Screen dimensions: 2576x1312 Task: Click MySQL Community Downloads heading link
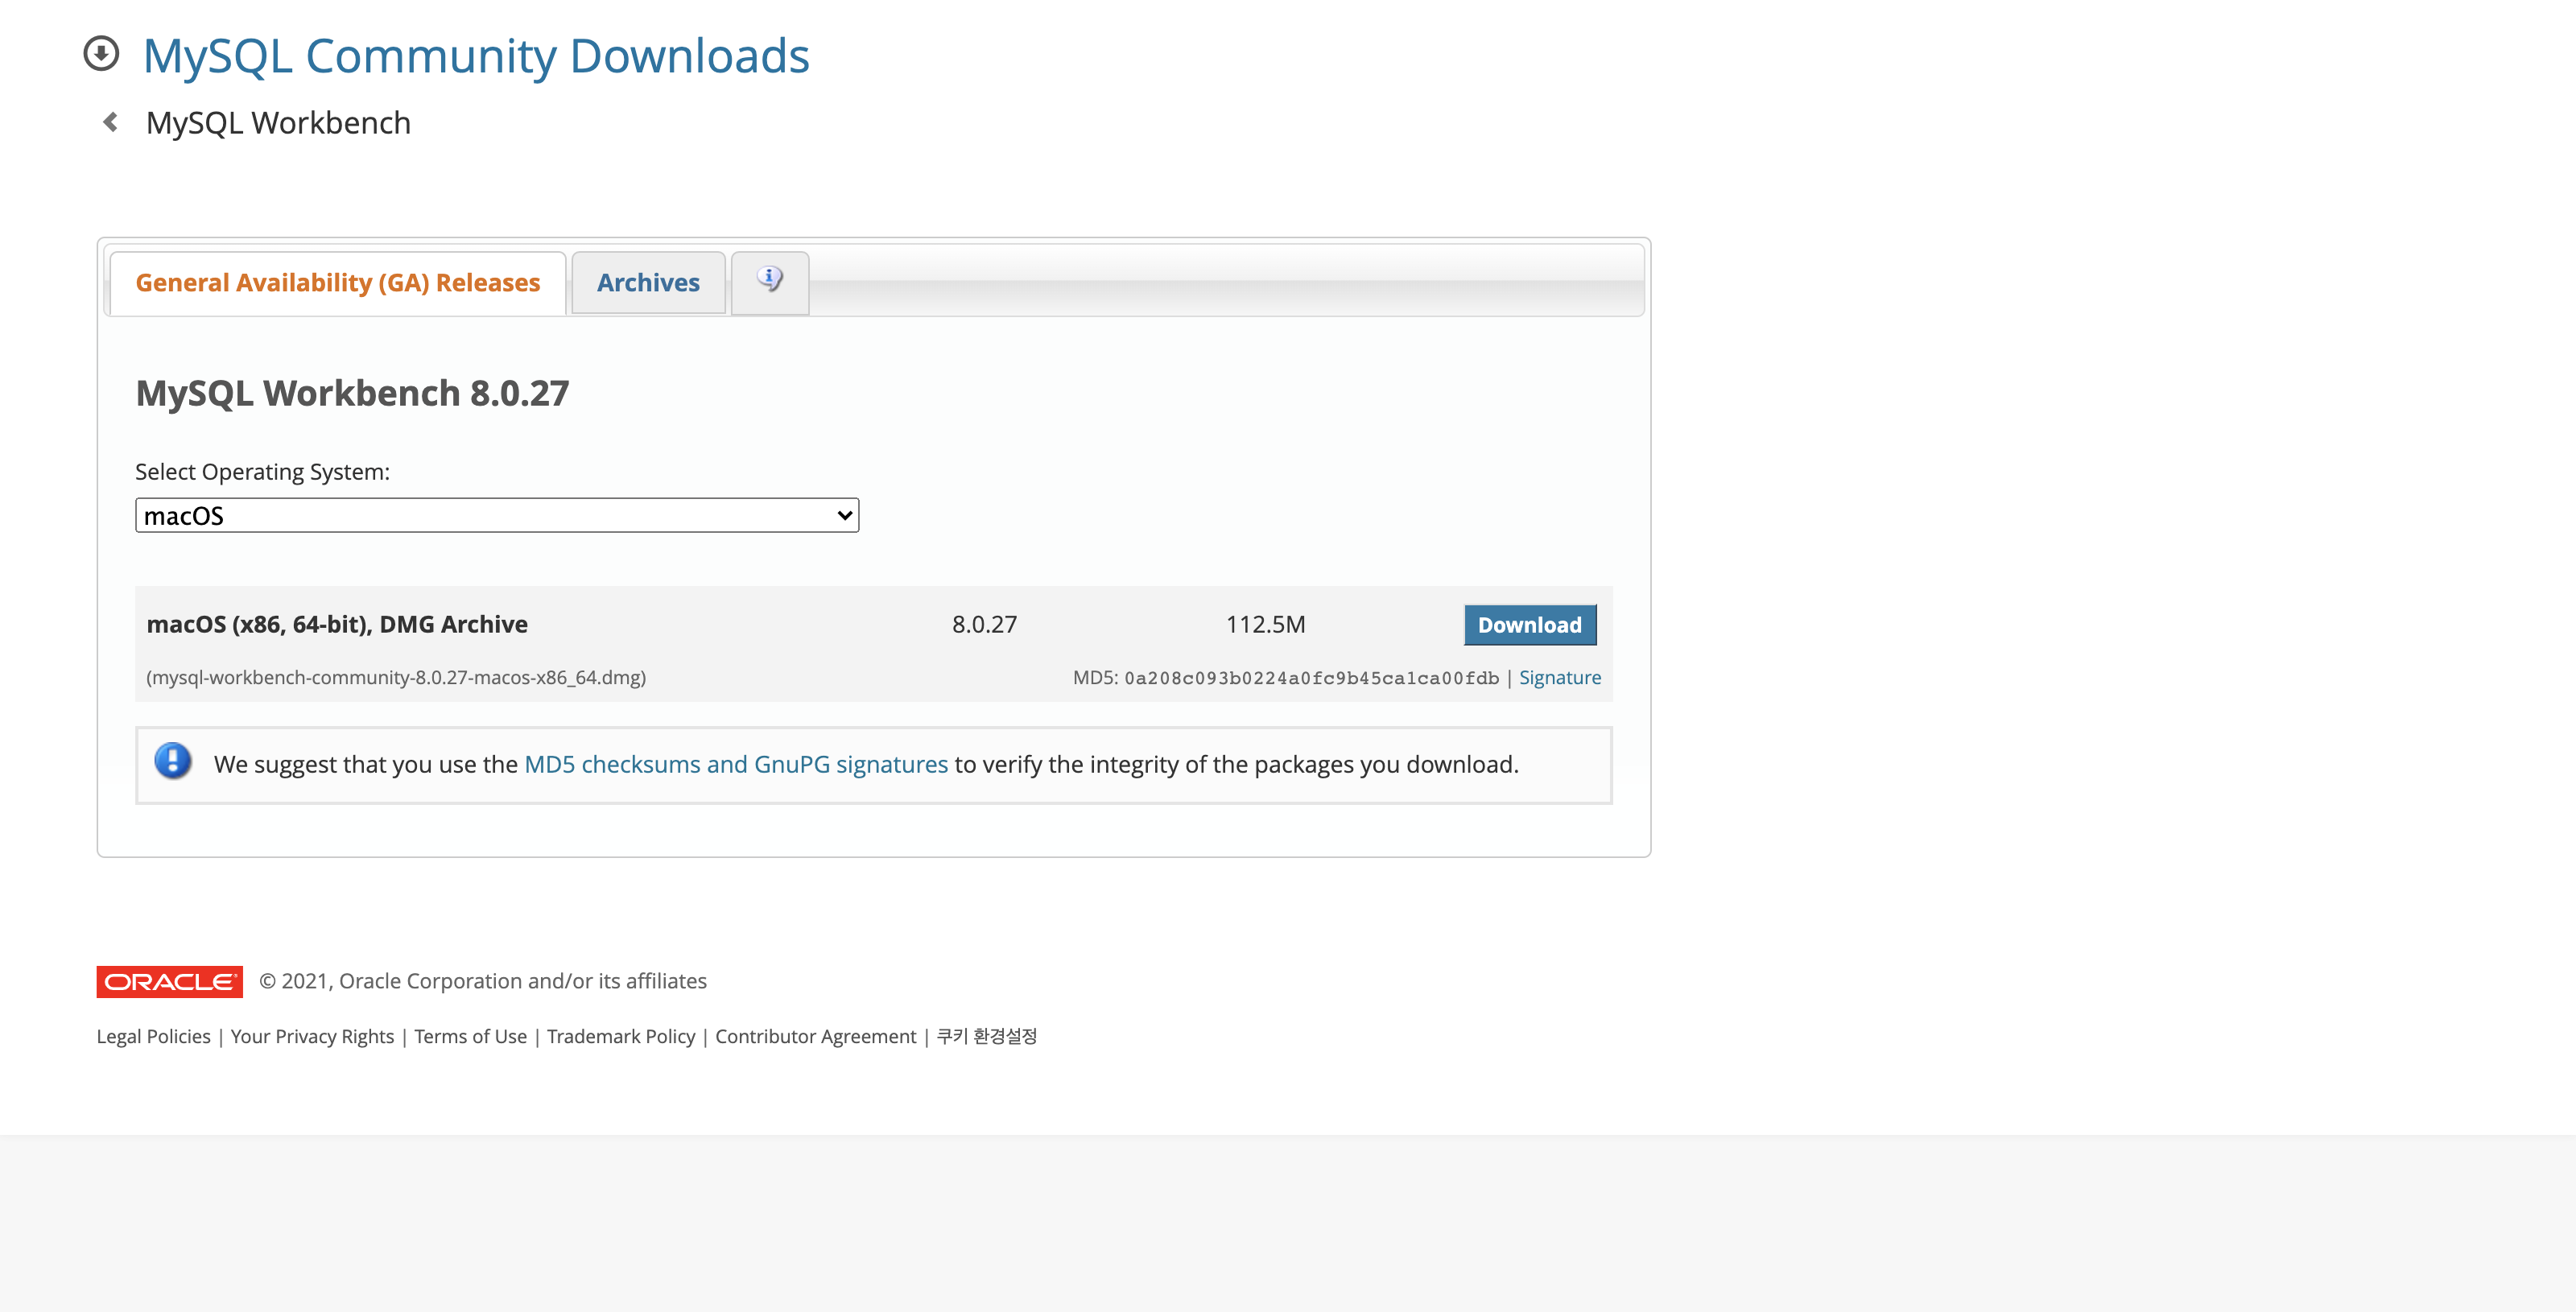tap(476, 56)
